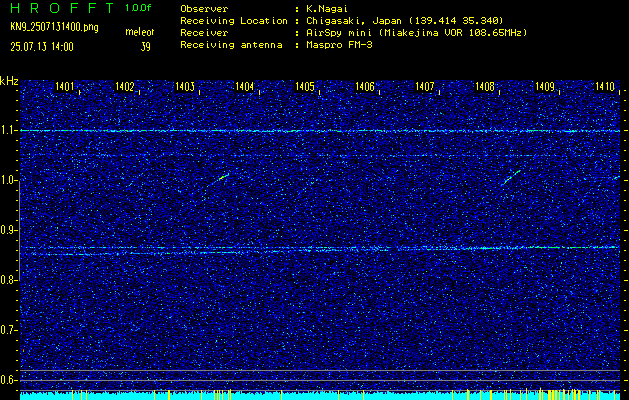Select the 1410 time marker

[605, 86]
